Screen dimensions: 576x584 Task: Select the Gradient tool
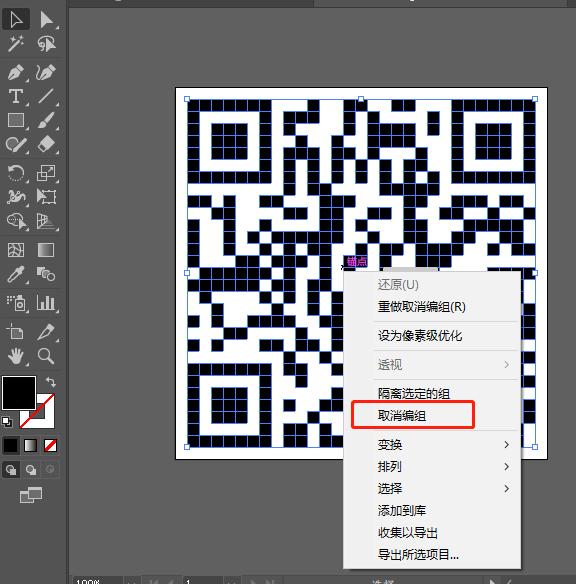[46, 250]
